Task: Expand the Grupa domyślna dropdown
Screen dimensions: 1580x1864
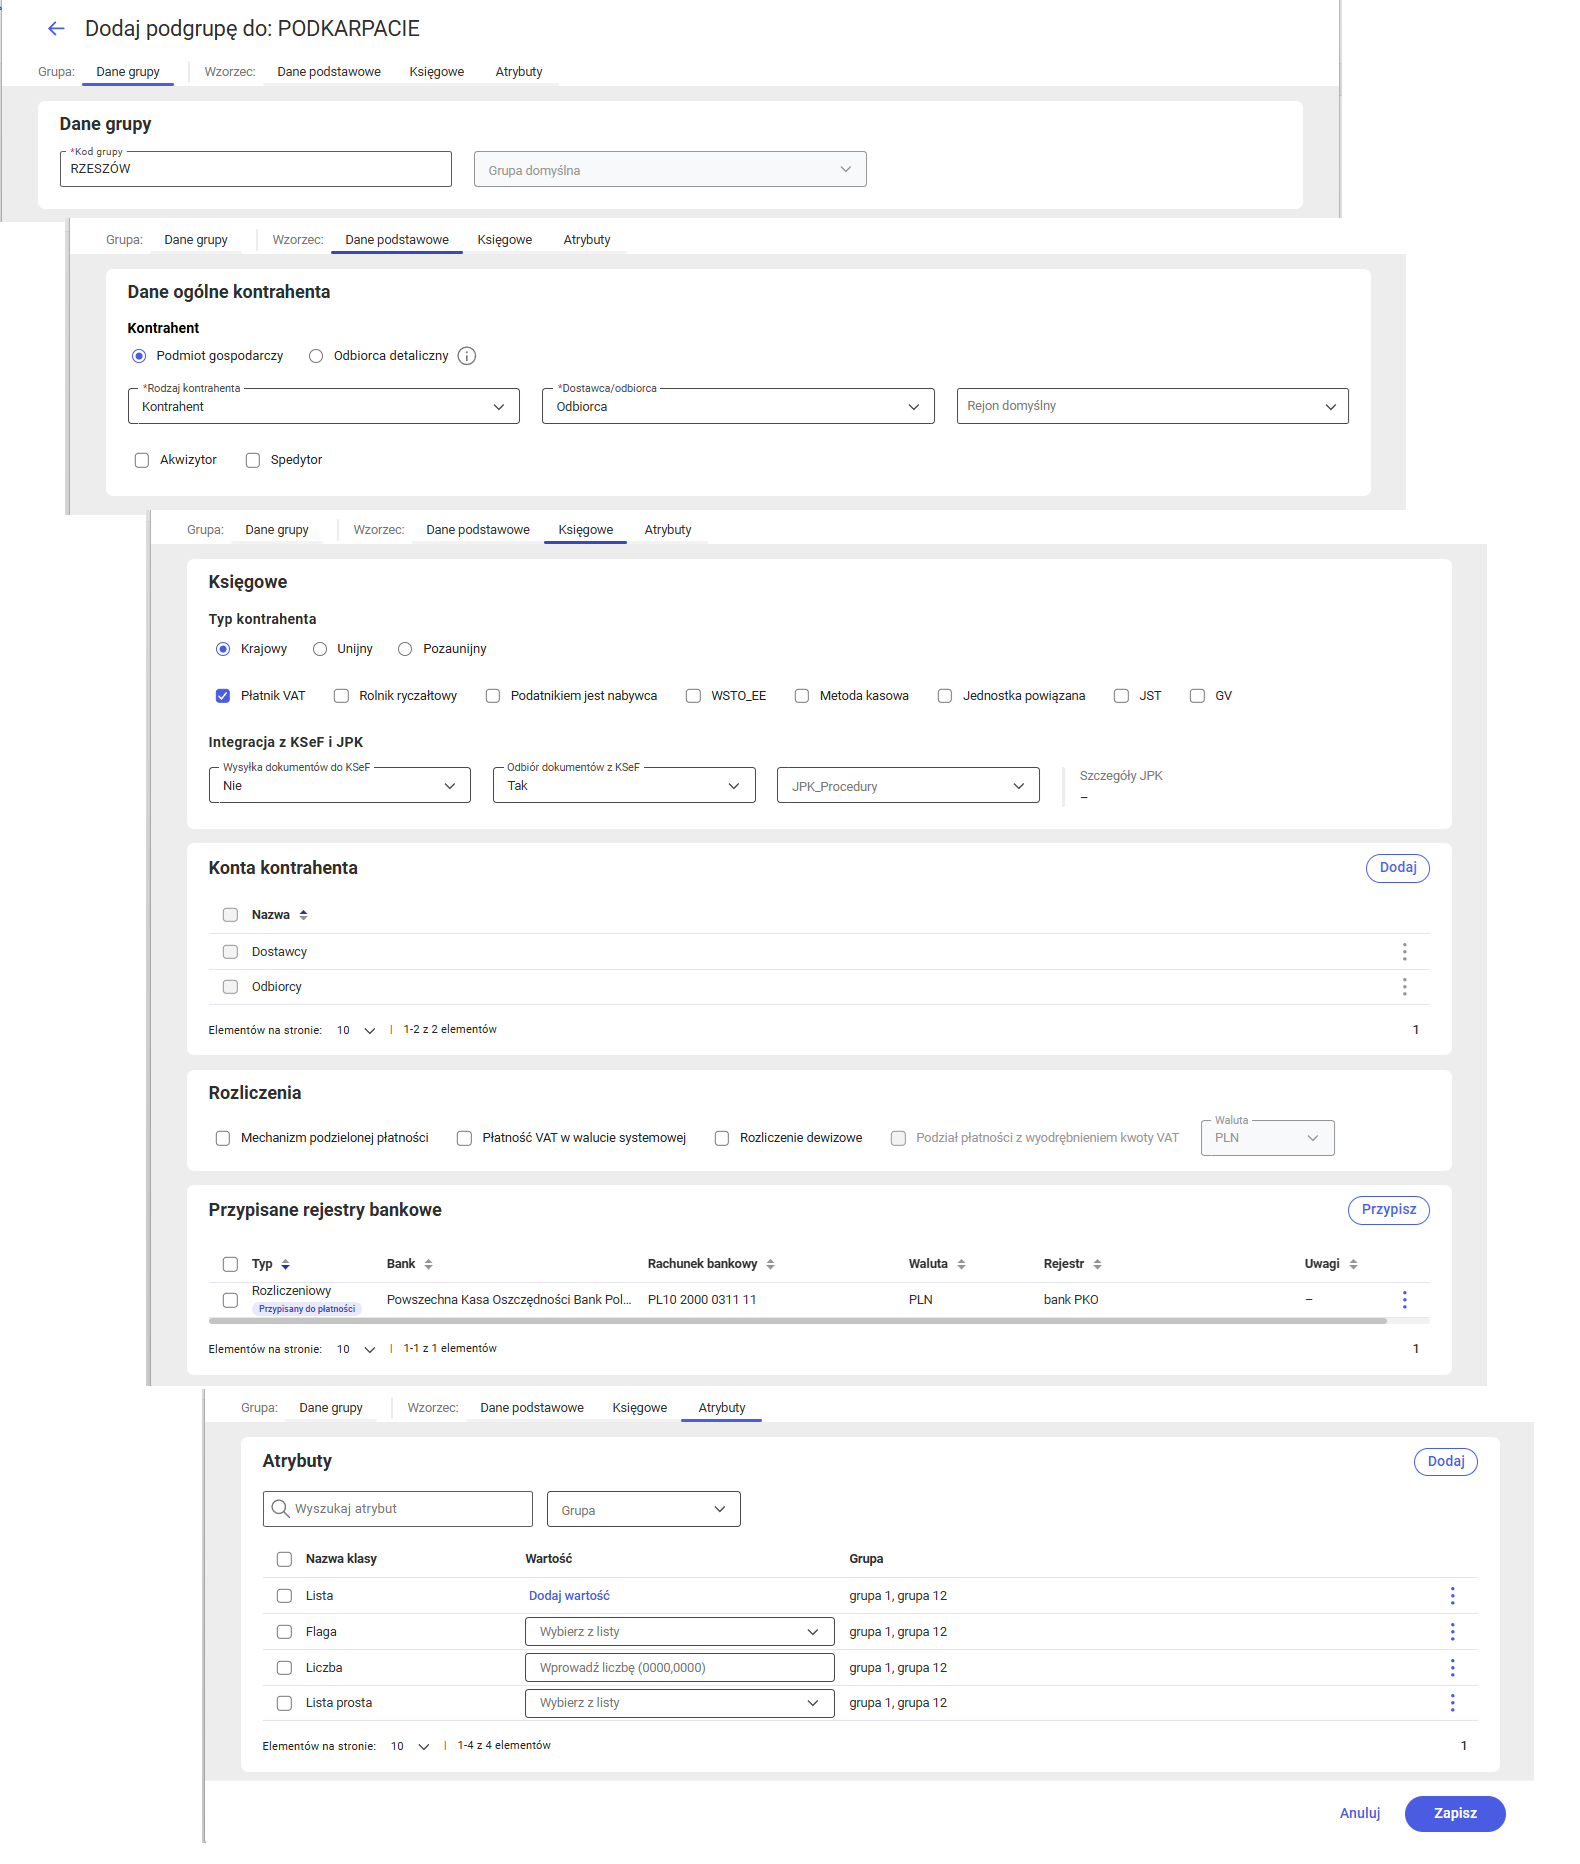Action: tap(670, 169)
